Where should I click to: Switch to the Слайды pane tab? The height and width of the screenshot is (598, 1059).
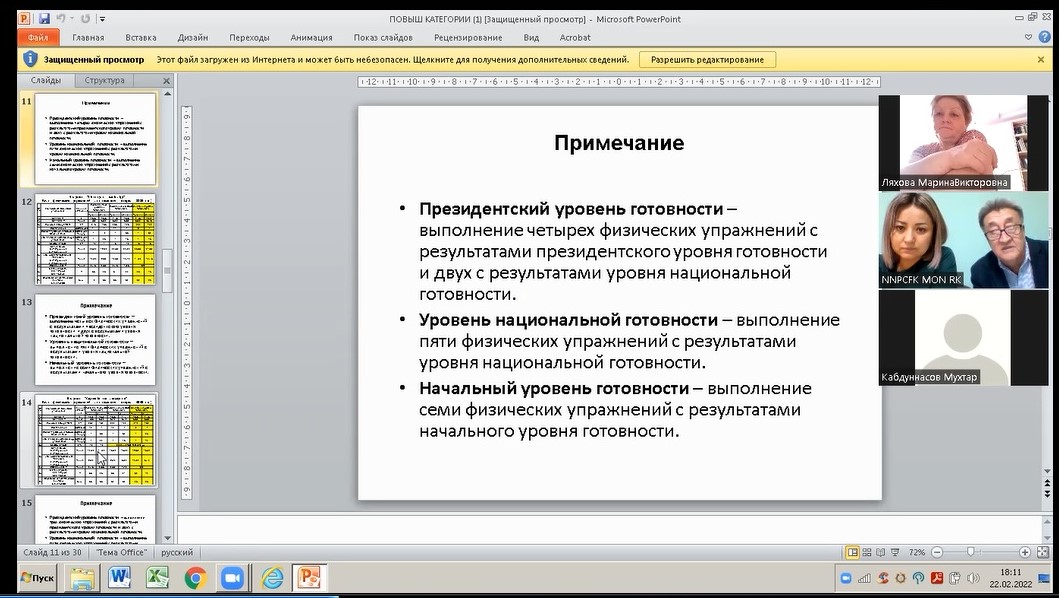46,80
